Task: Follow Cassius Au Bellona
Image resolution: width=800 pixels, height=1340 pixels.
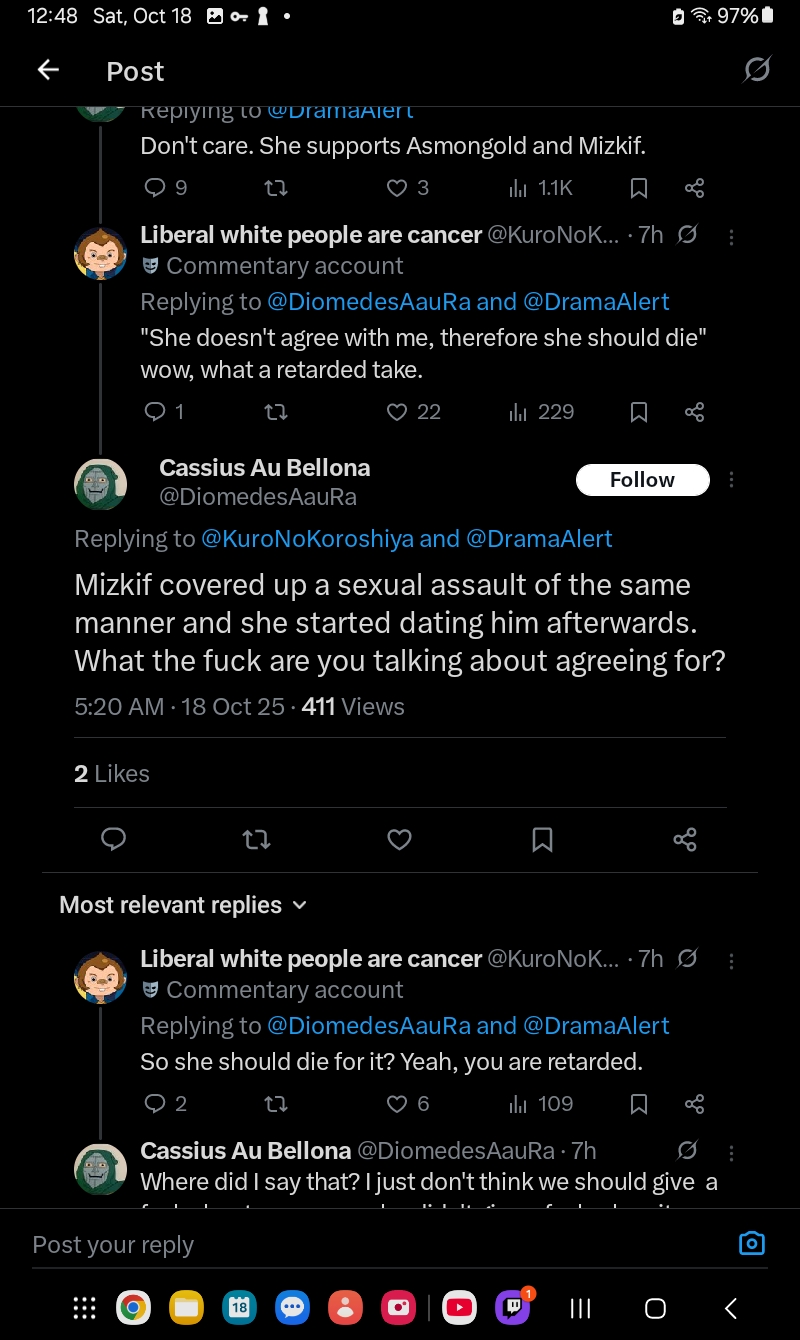Action: pos(642,480)
